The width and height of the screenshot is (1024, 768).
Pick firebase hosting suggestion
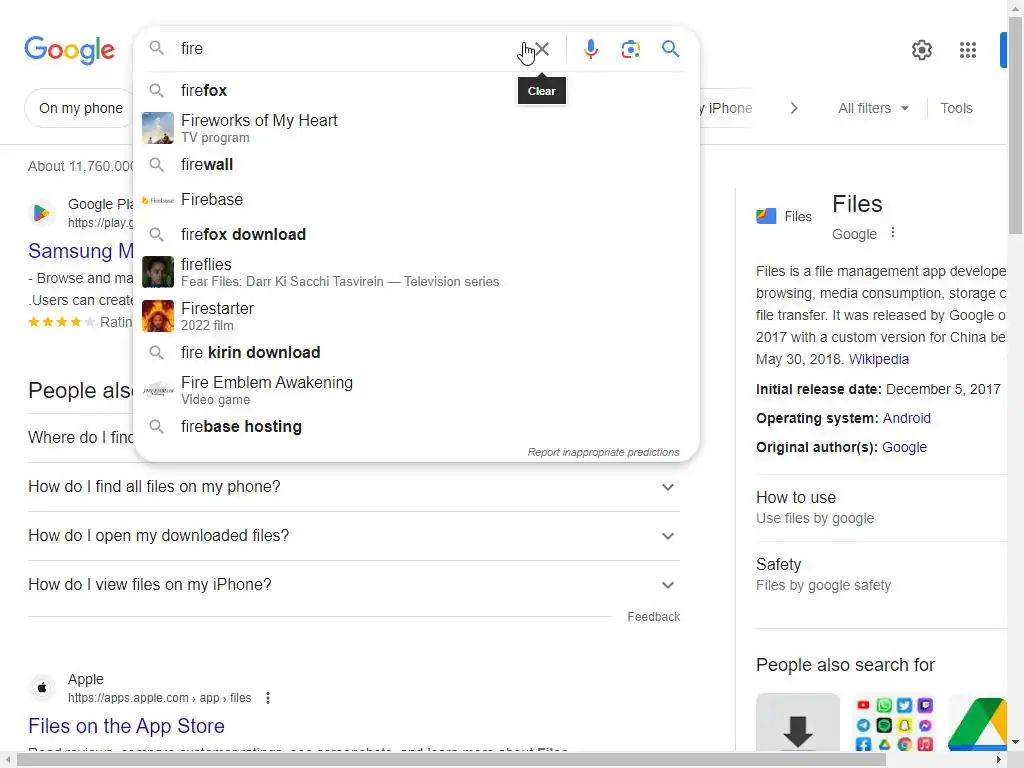click(x=416, y=426)
